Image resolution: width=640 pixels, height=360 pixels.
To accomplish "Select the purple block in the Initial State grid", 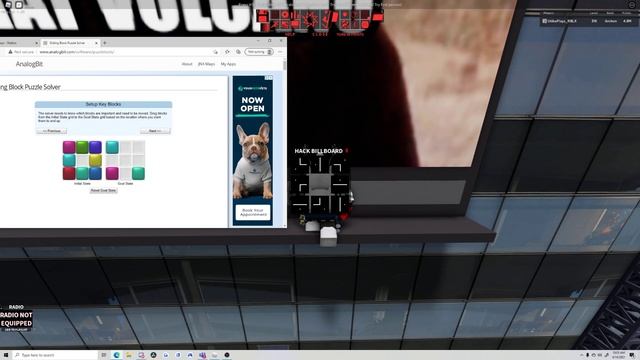I will tap(95, 147).
